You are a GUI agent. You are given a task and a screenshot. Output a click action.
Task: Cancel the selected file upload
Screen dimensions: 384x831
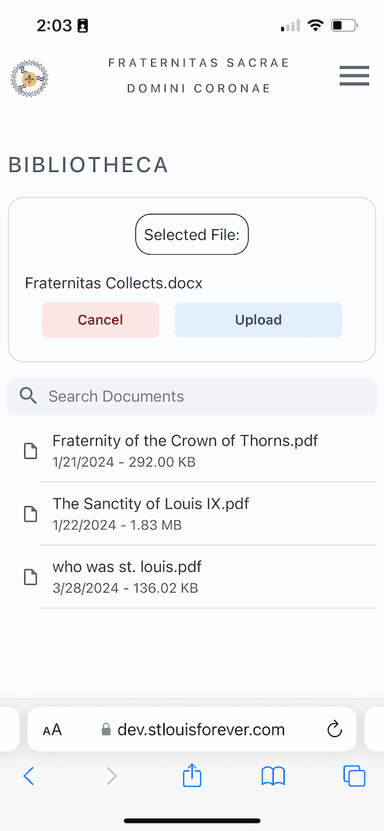(x=101, y=320)
